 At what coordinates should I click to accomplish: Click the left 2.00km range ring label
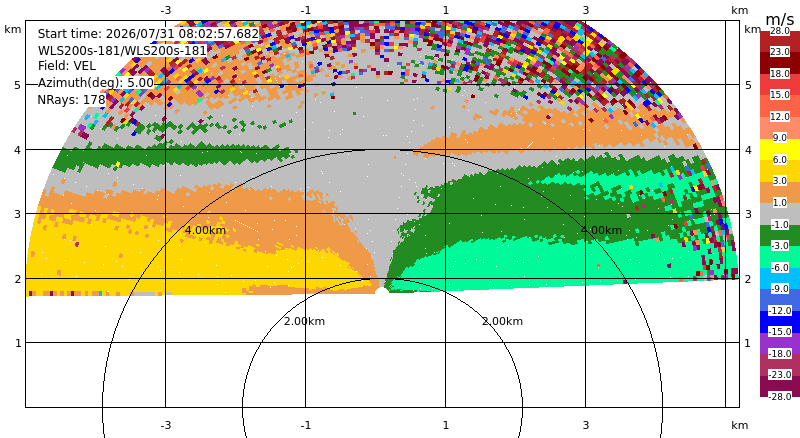tap(305, 321)
